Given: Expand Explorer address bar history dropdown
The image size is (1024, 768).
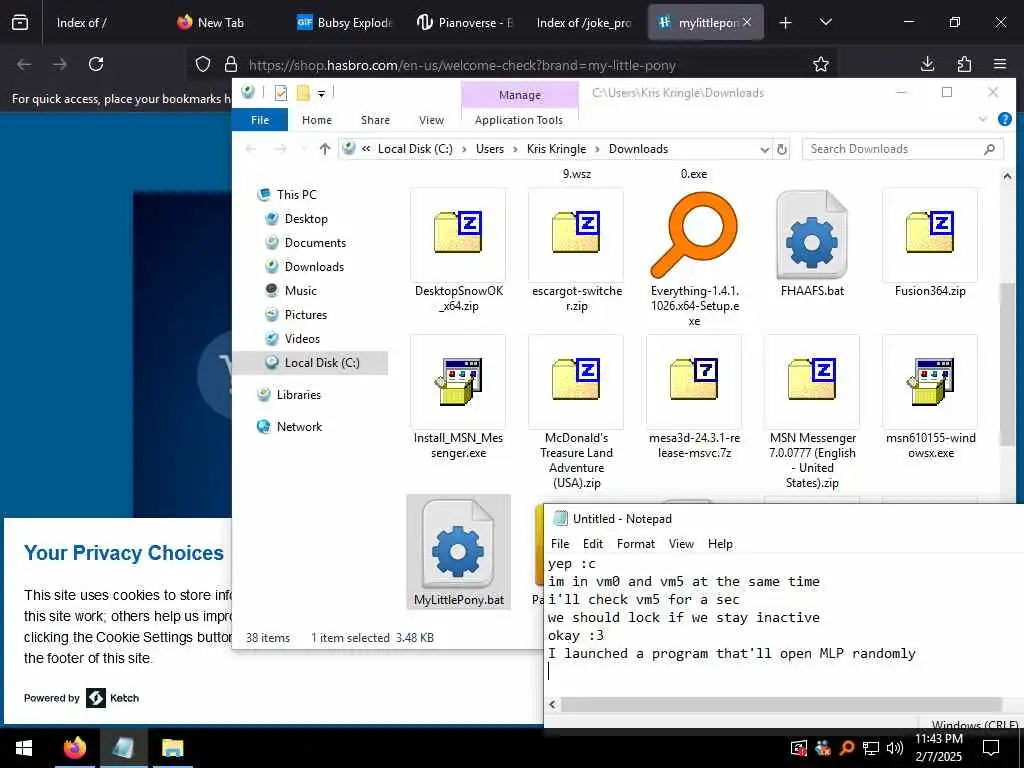Looking at the screenshot, I should [764, 150].
